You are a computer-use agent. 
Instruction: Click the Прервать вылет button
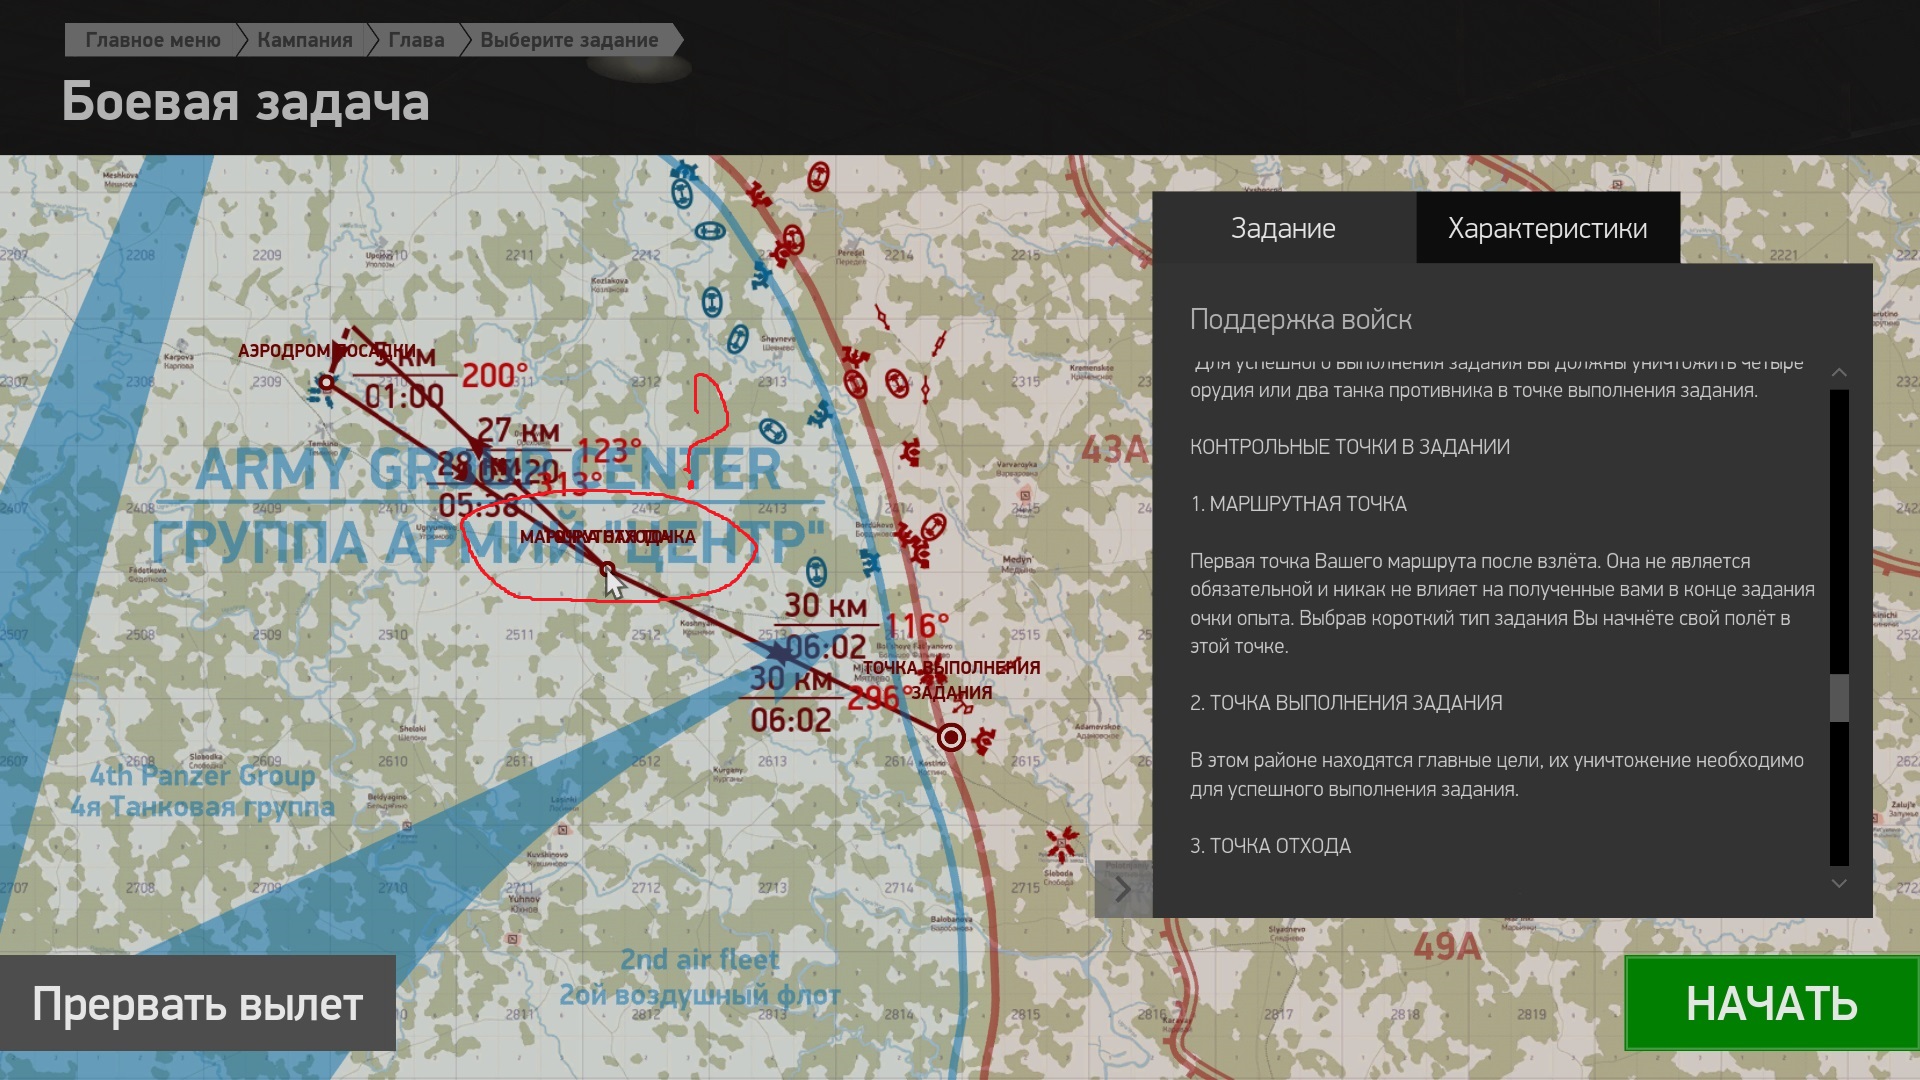pos(197,1003)
